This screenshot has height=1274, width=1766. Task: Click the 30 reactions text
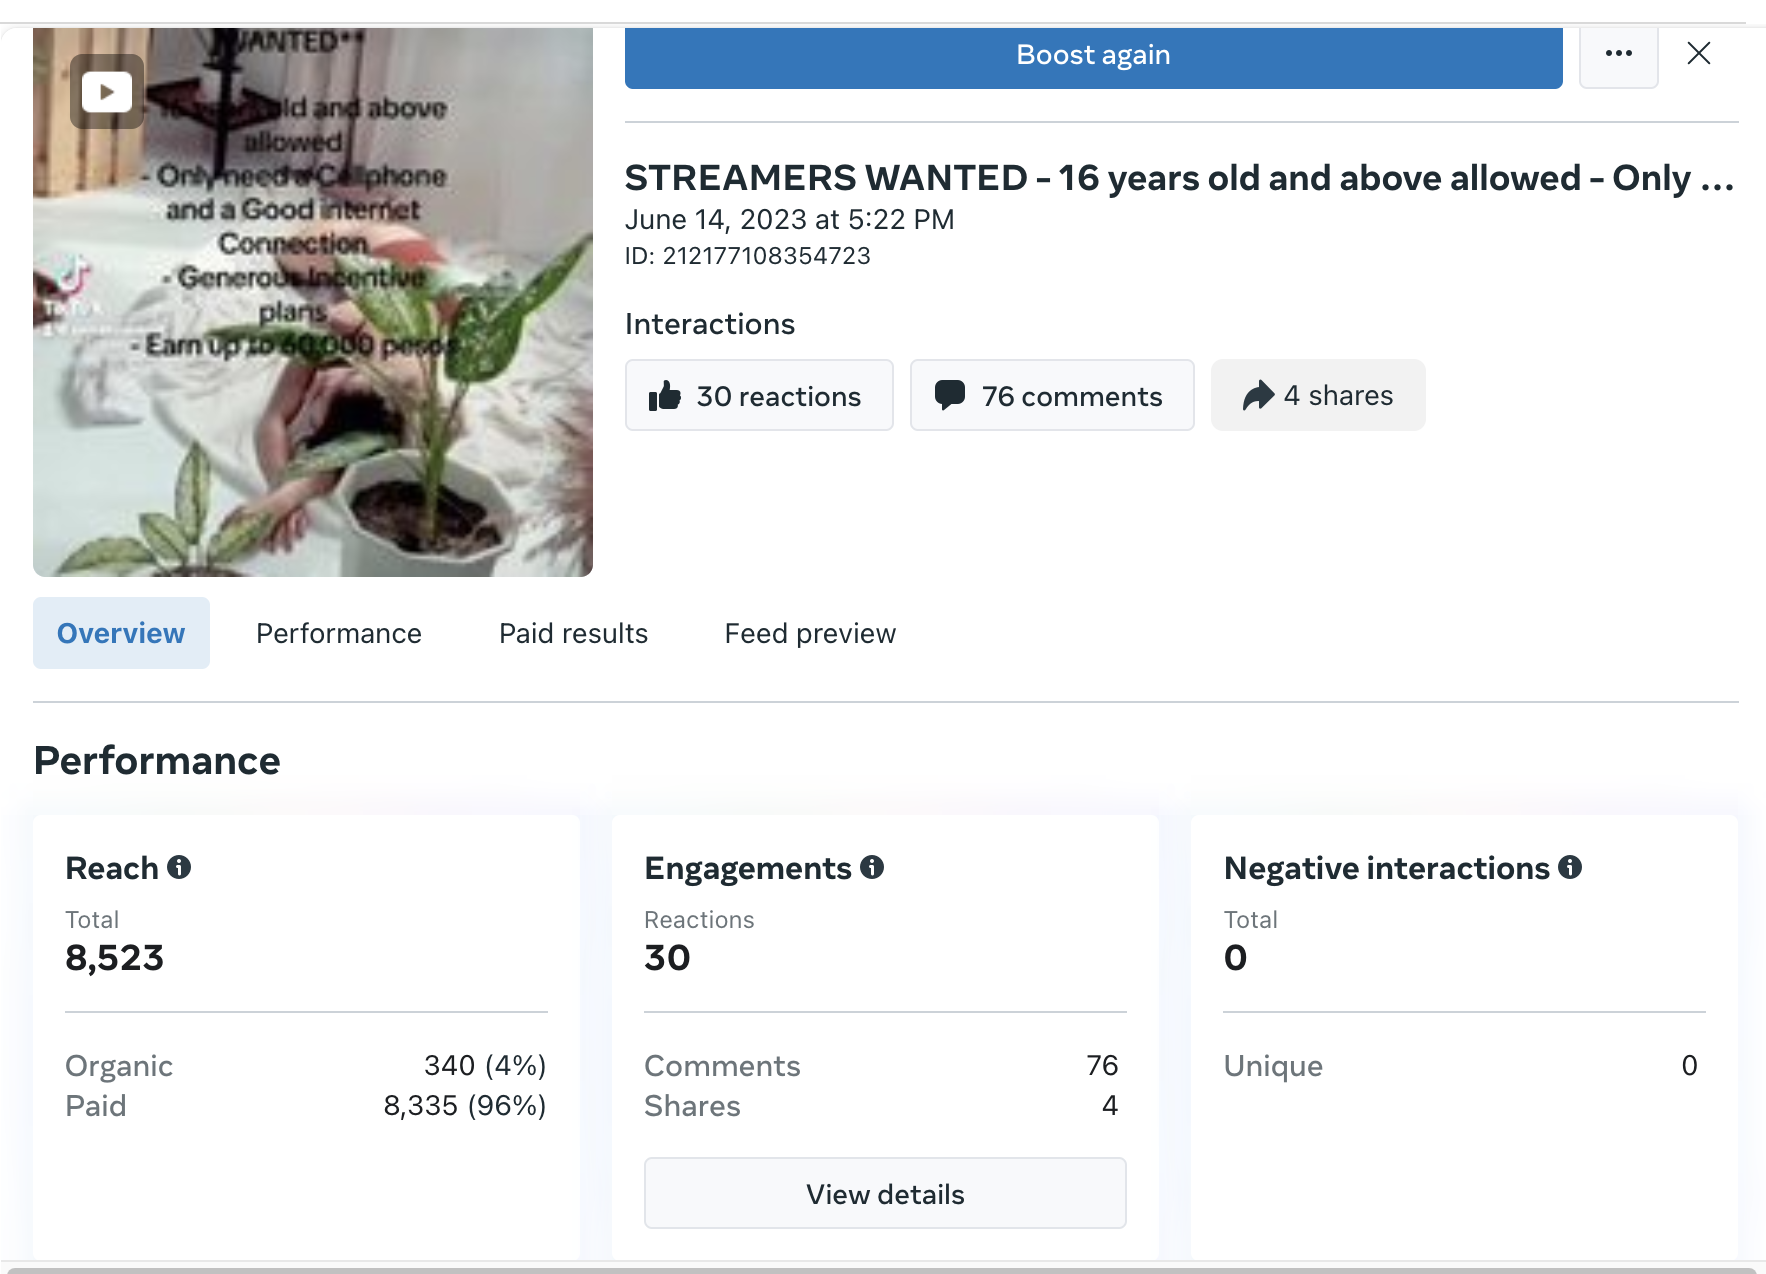tap(779, 396)
